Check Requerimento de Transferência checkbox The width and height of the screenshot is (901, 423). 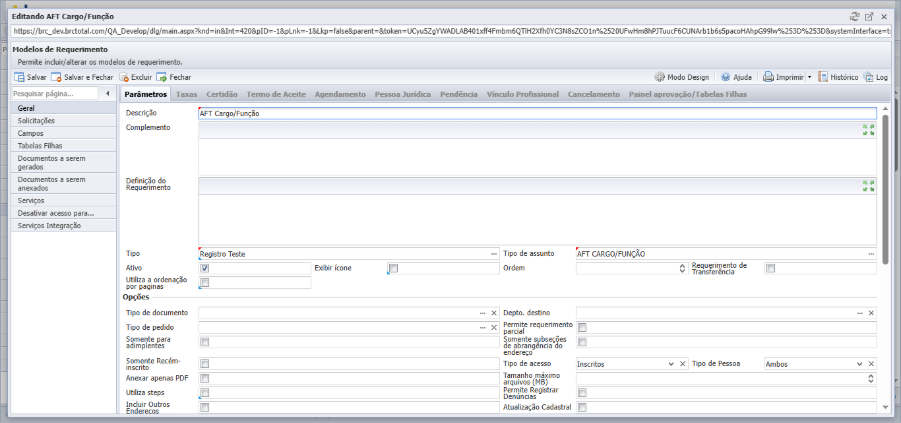pyautogui.click(x=771, y=268)
